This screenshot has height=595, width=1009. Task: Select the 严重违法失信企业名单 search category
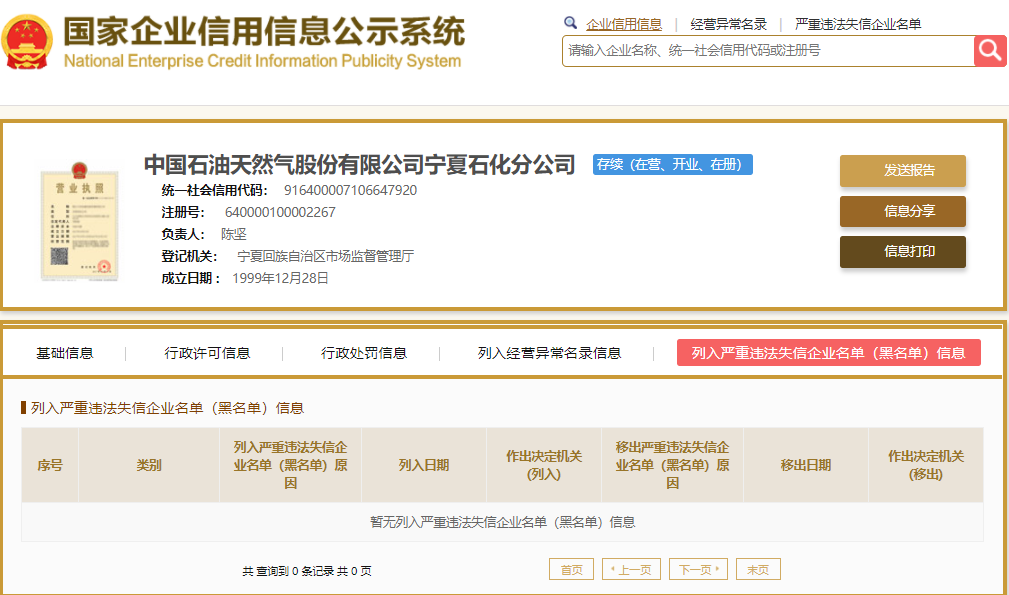858,24
